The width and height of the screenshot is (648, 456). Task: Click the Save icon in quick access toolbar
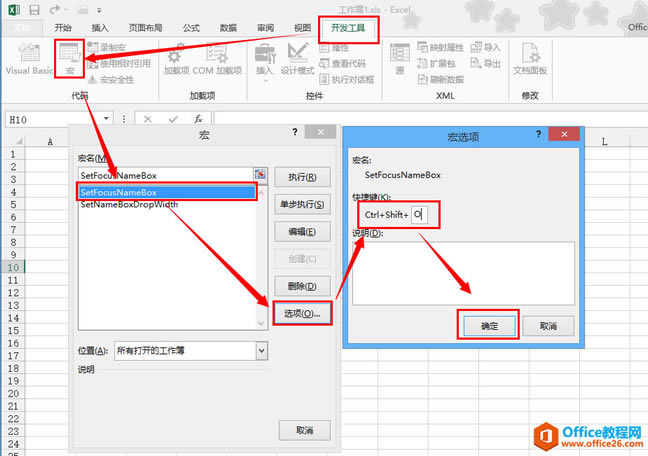coord(34,10)
